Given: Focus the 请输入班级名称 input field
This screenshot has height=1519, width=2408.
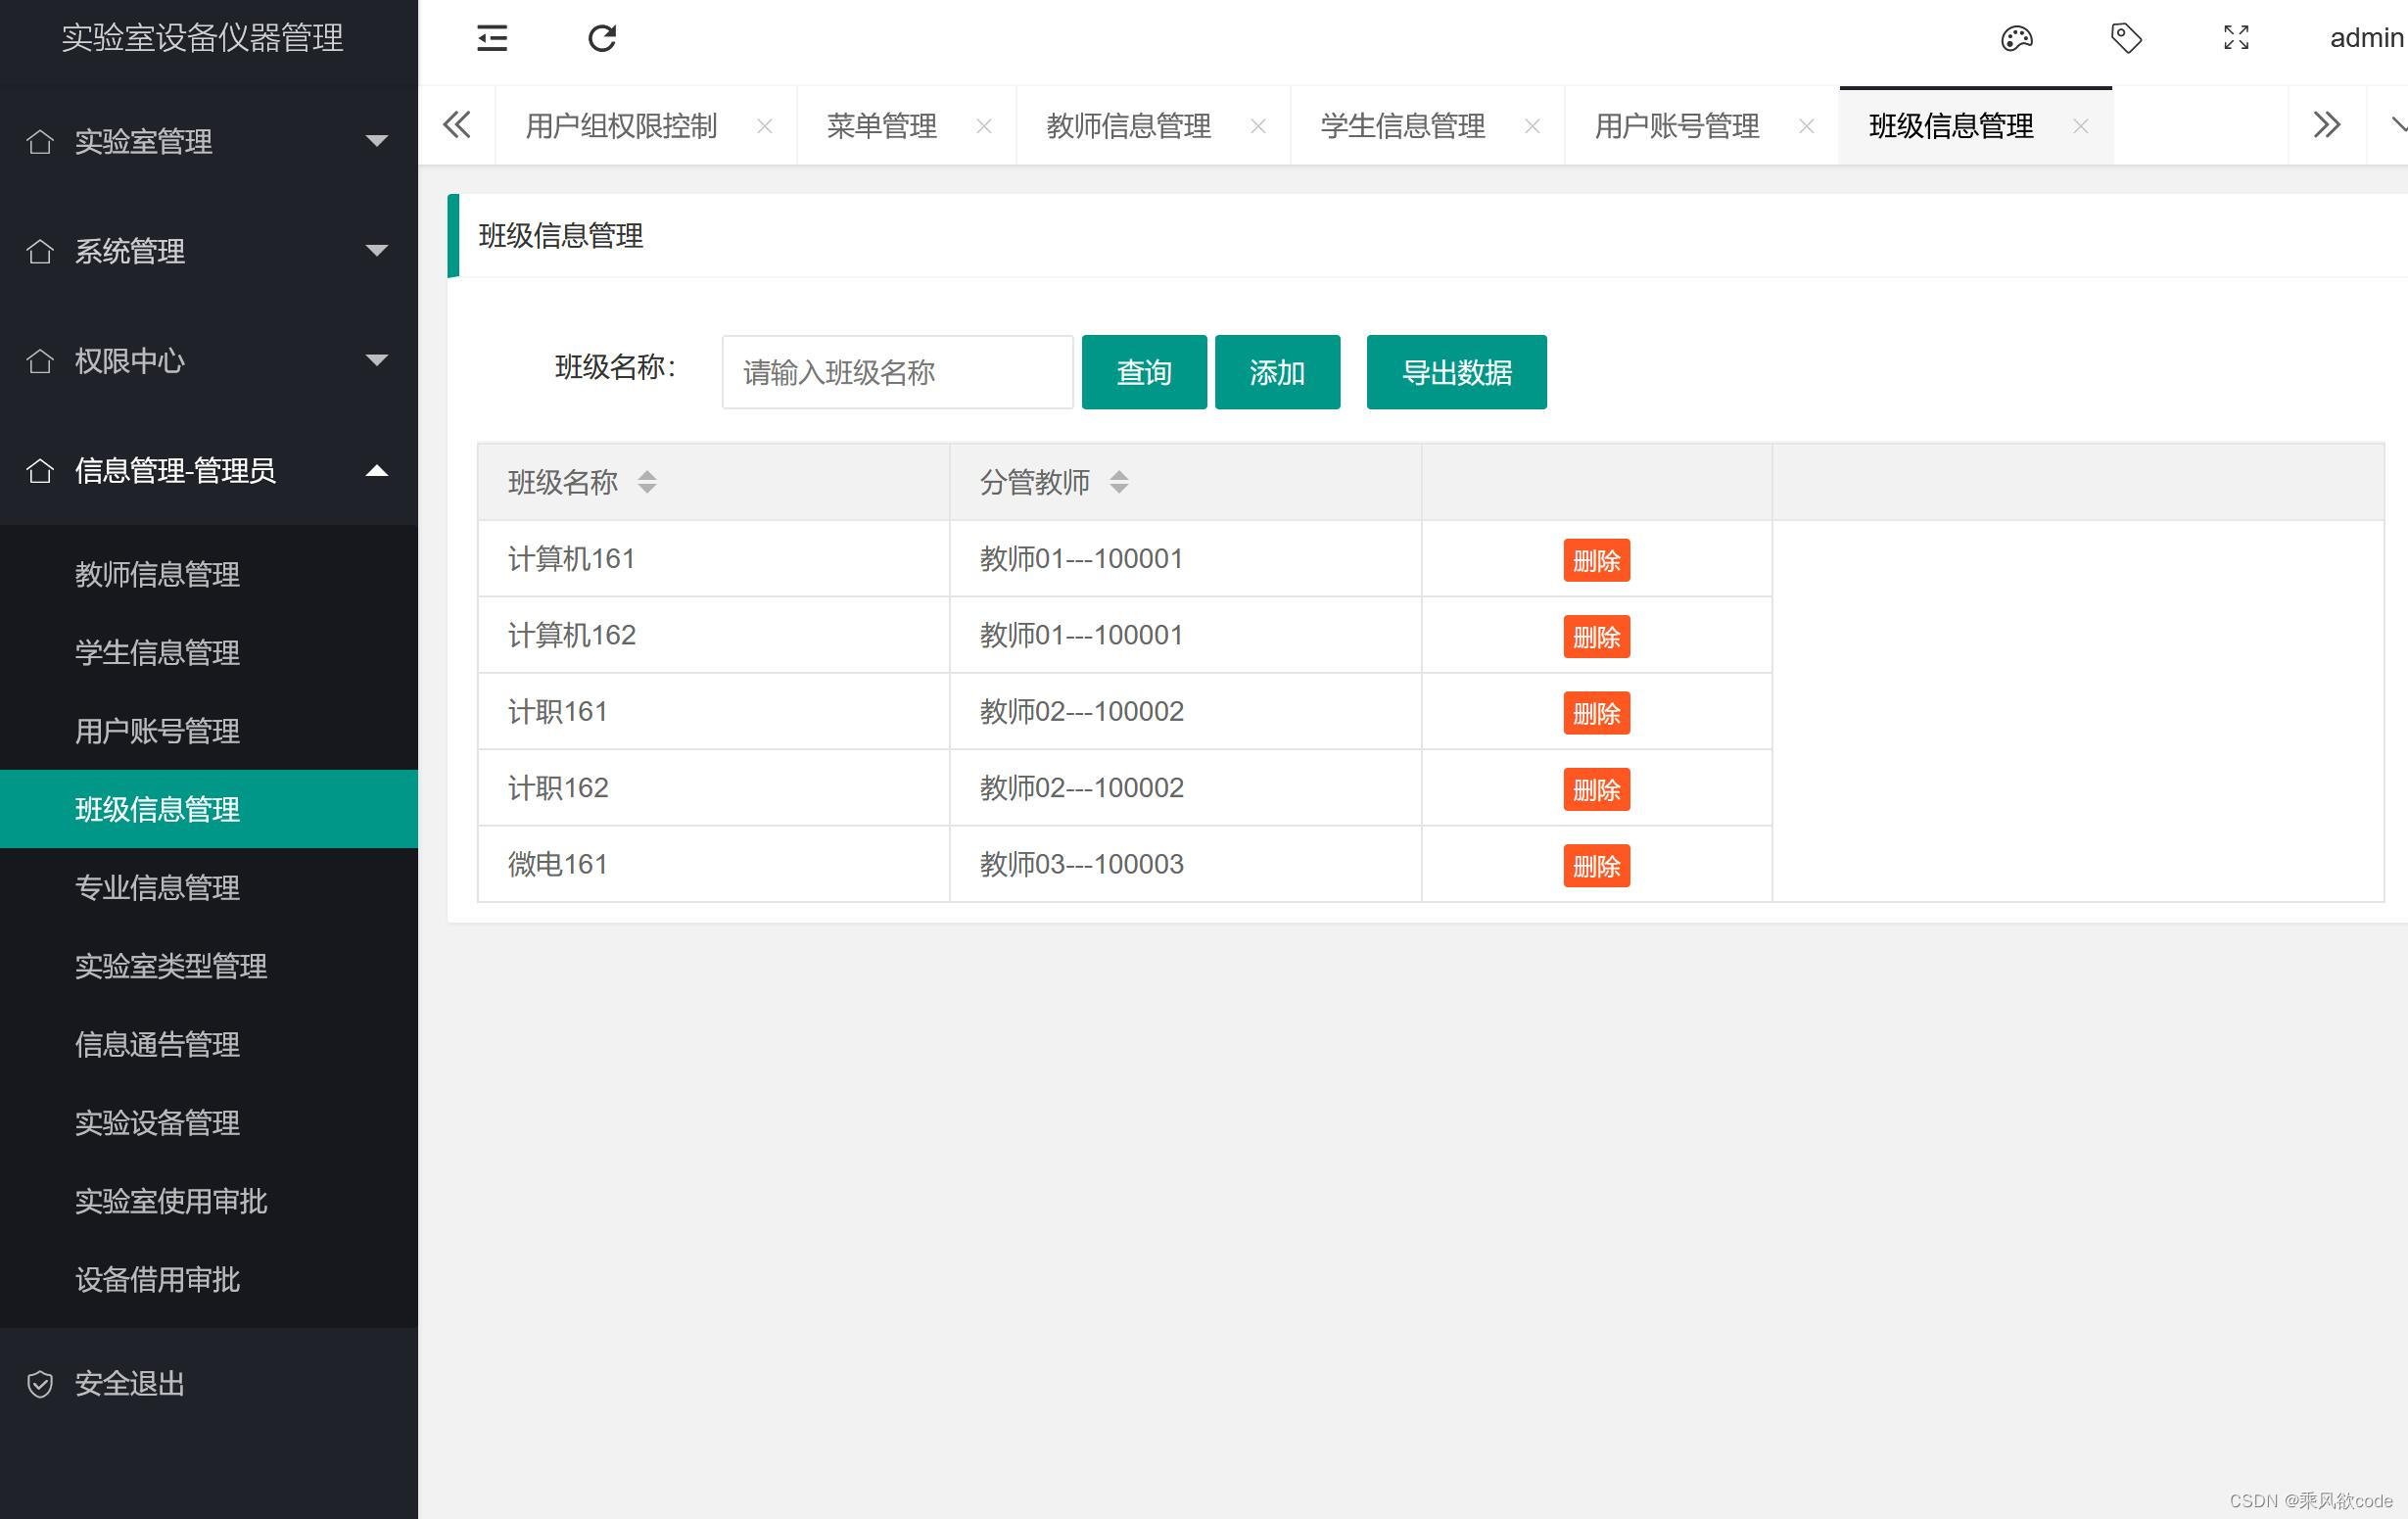Looking at the screenshot, I should click(x=897, y=372).
